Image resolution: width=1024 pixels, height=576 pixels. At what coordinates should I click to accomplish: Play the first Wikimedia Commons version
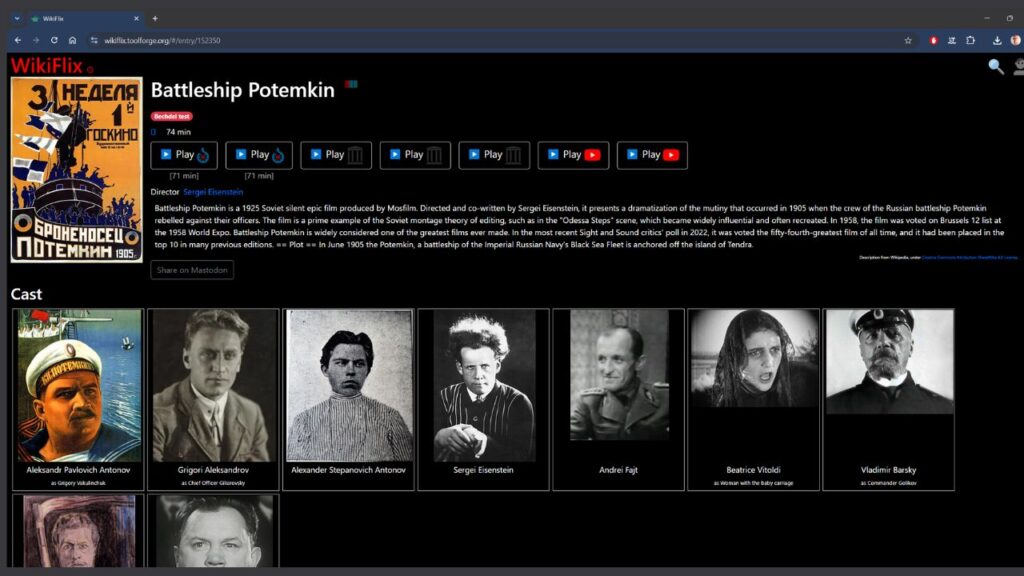(x=185, y=155)
